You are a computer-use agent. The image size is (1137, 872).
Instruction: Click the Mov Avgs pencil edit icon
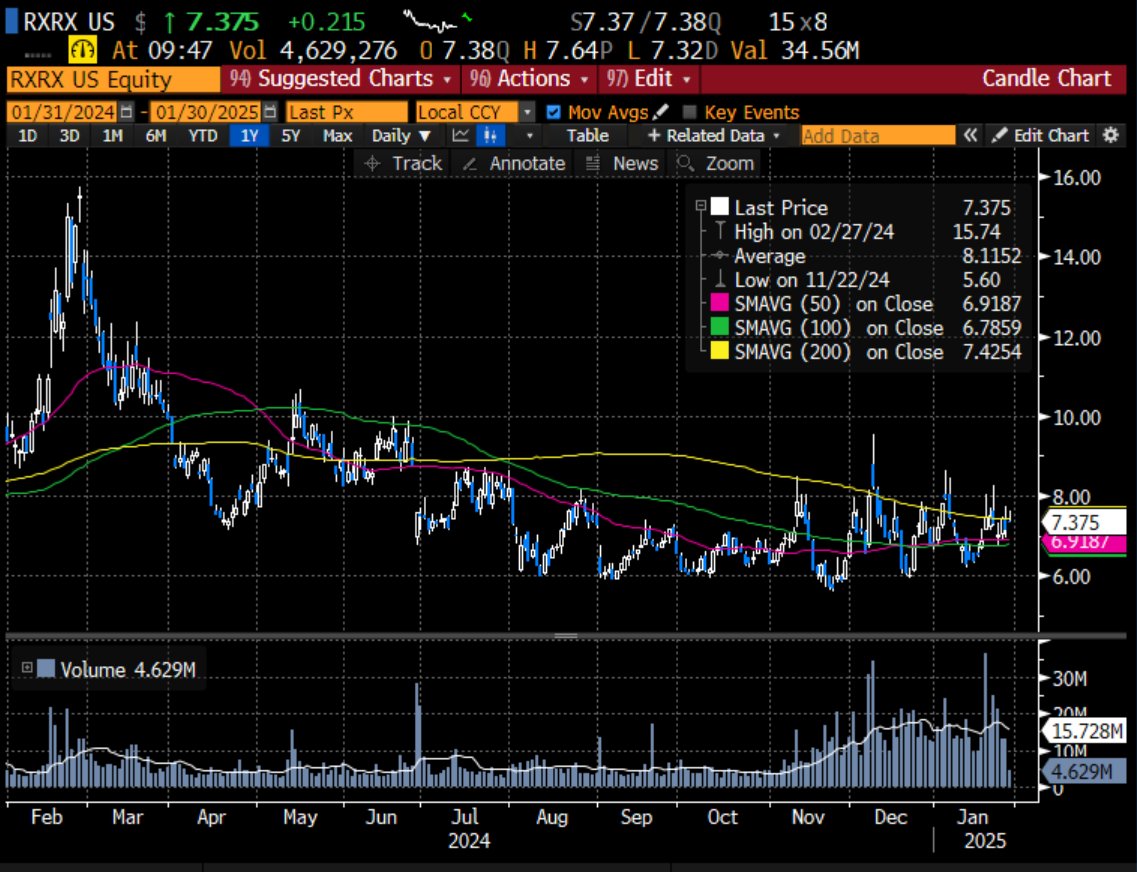pos(660,112)
